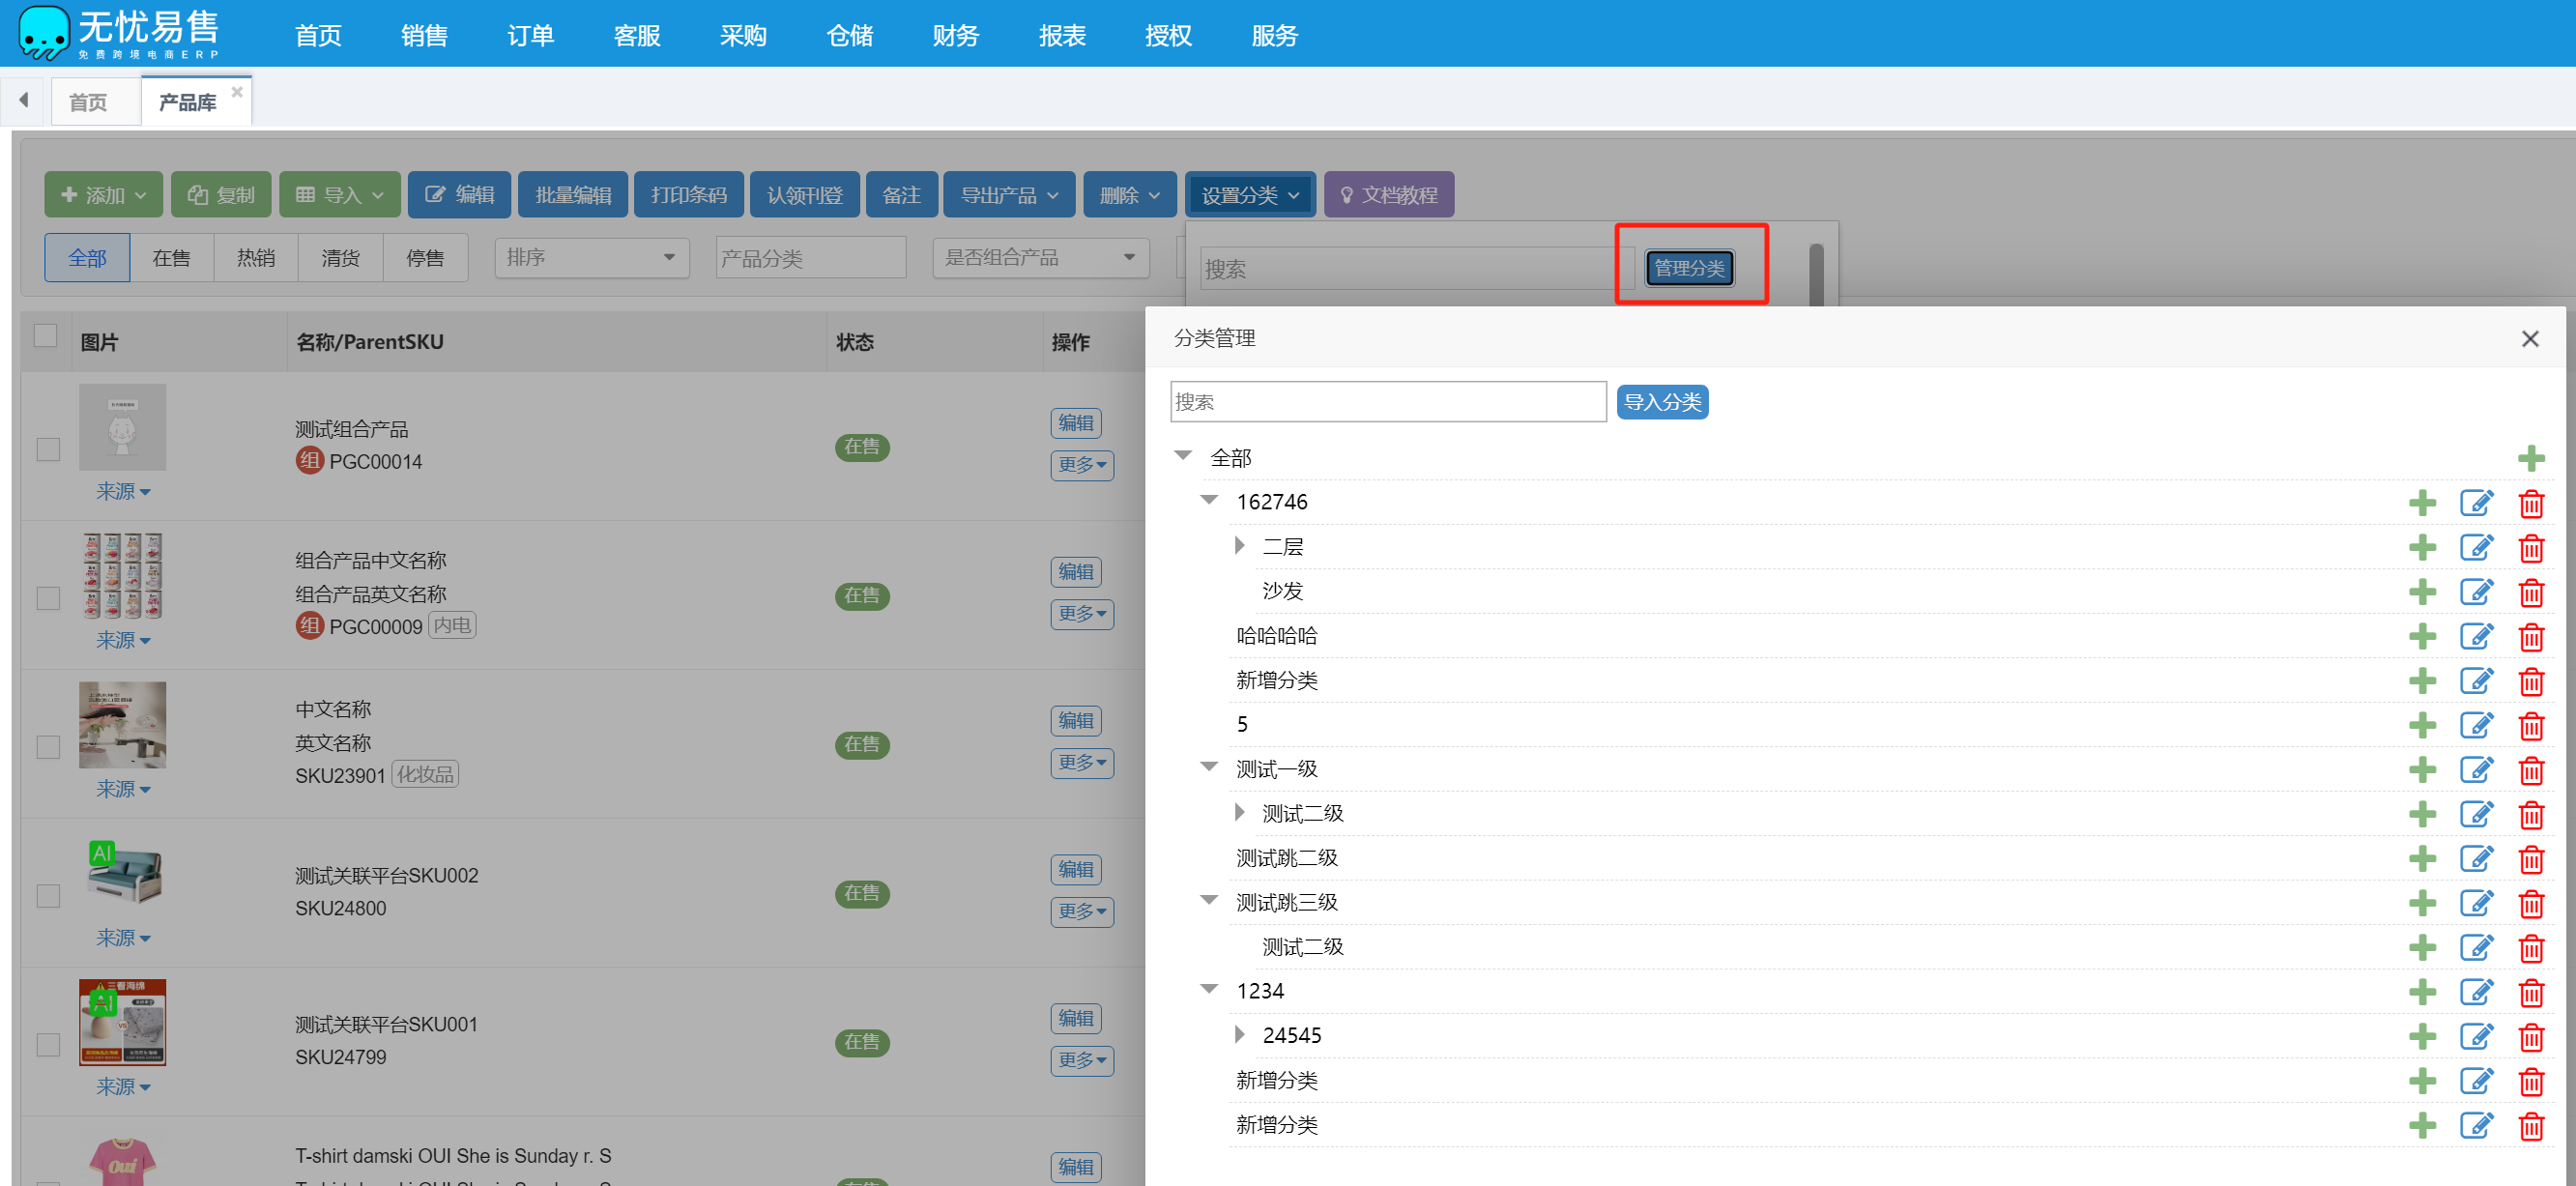Delete the 测试一级 category
The height and width of the screenshot is (1186, 2576).
pyautogui.click(x=2531, y=770)
